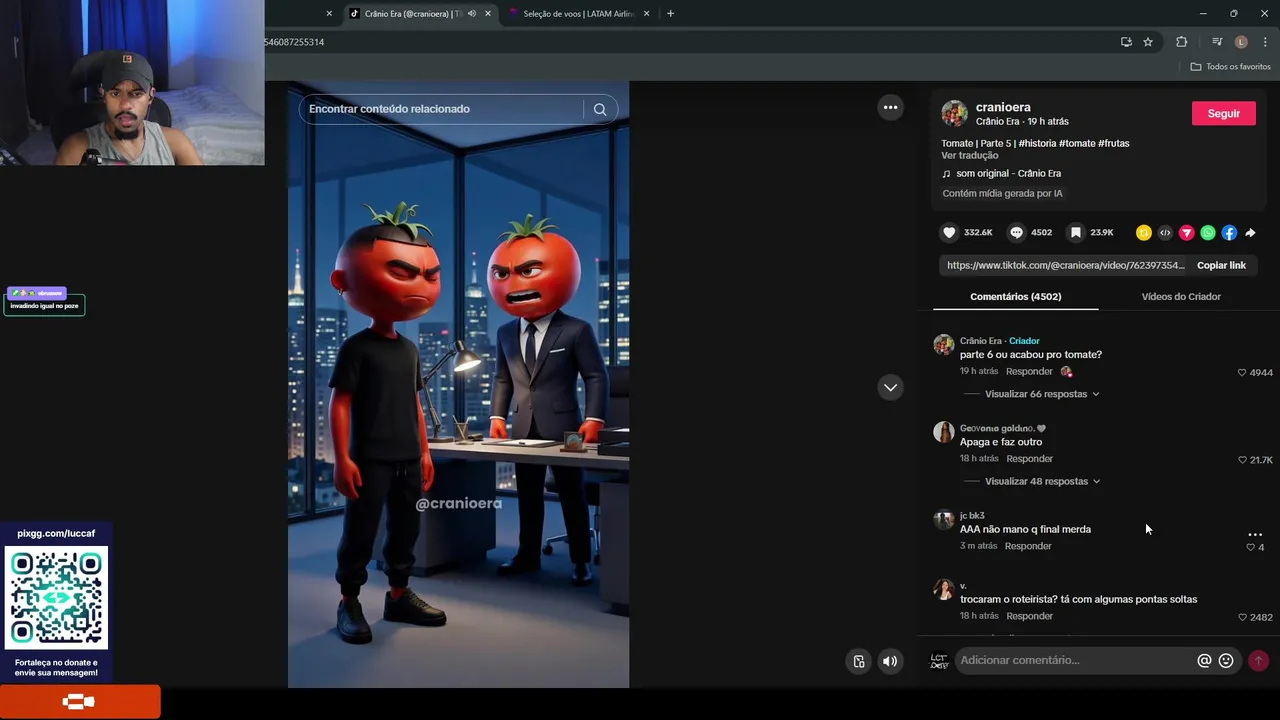1280x720 pixels.
Task: Share the video to WhatsApp
Action: coord(1208,233)
